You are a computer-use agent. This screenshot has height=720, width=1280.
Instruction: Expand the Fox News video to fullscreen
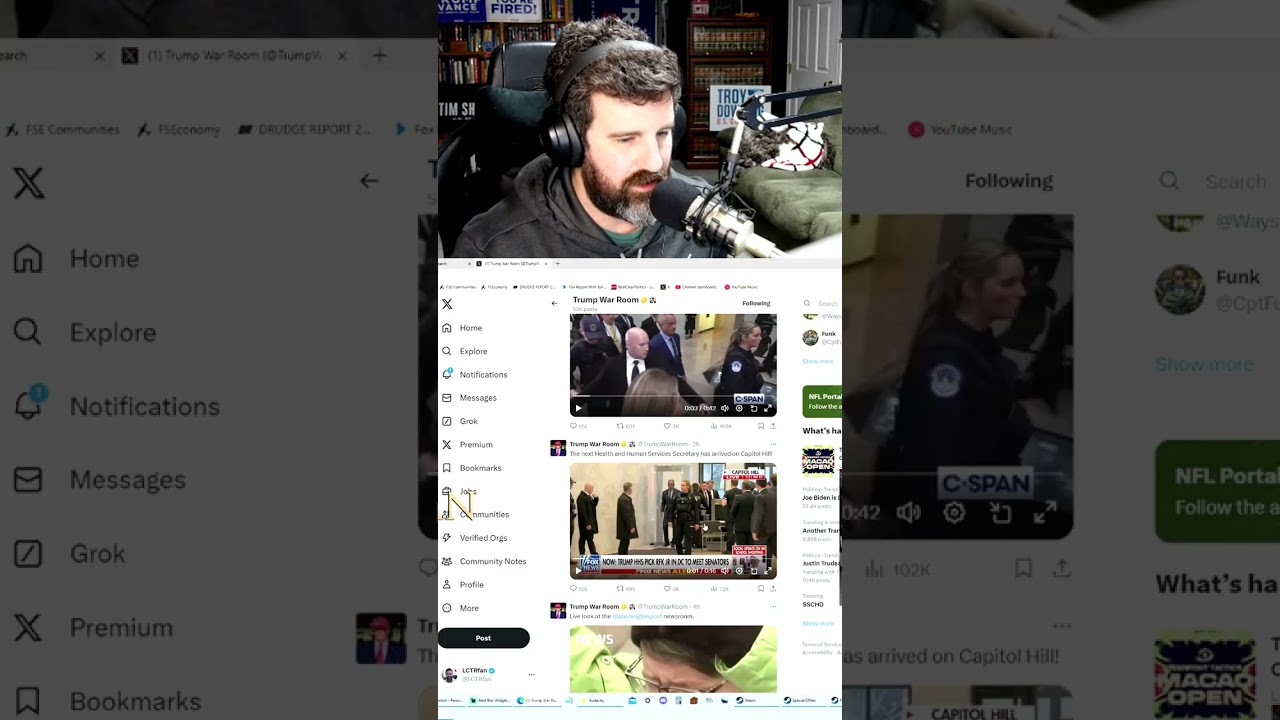767,571
